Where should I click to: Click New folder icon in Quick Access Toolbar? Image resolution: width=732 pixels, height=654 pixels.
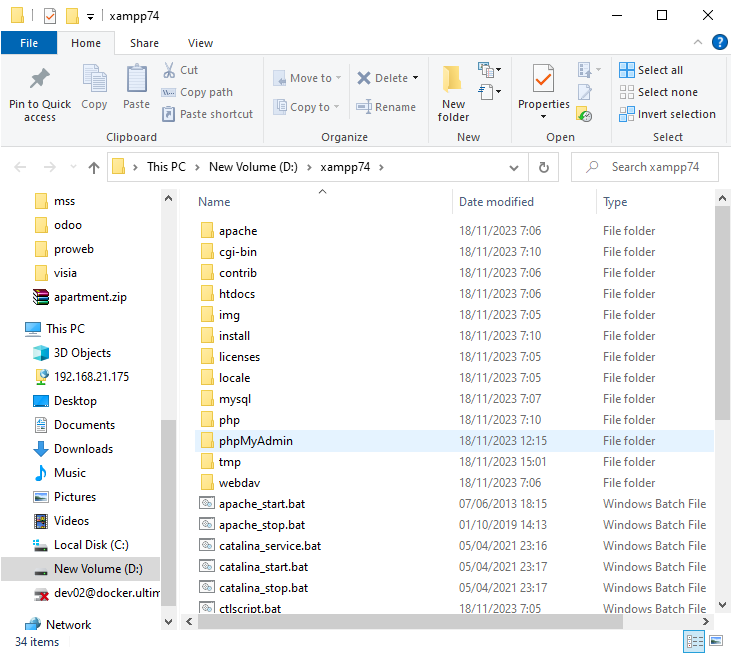[72, 16]
